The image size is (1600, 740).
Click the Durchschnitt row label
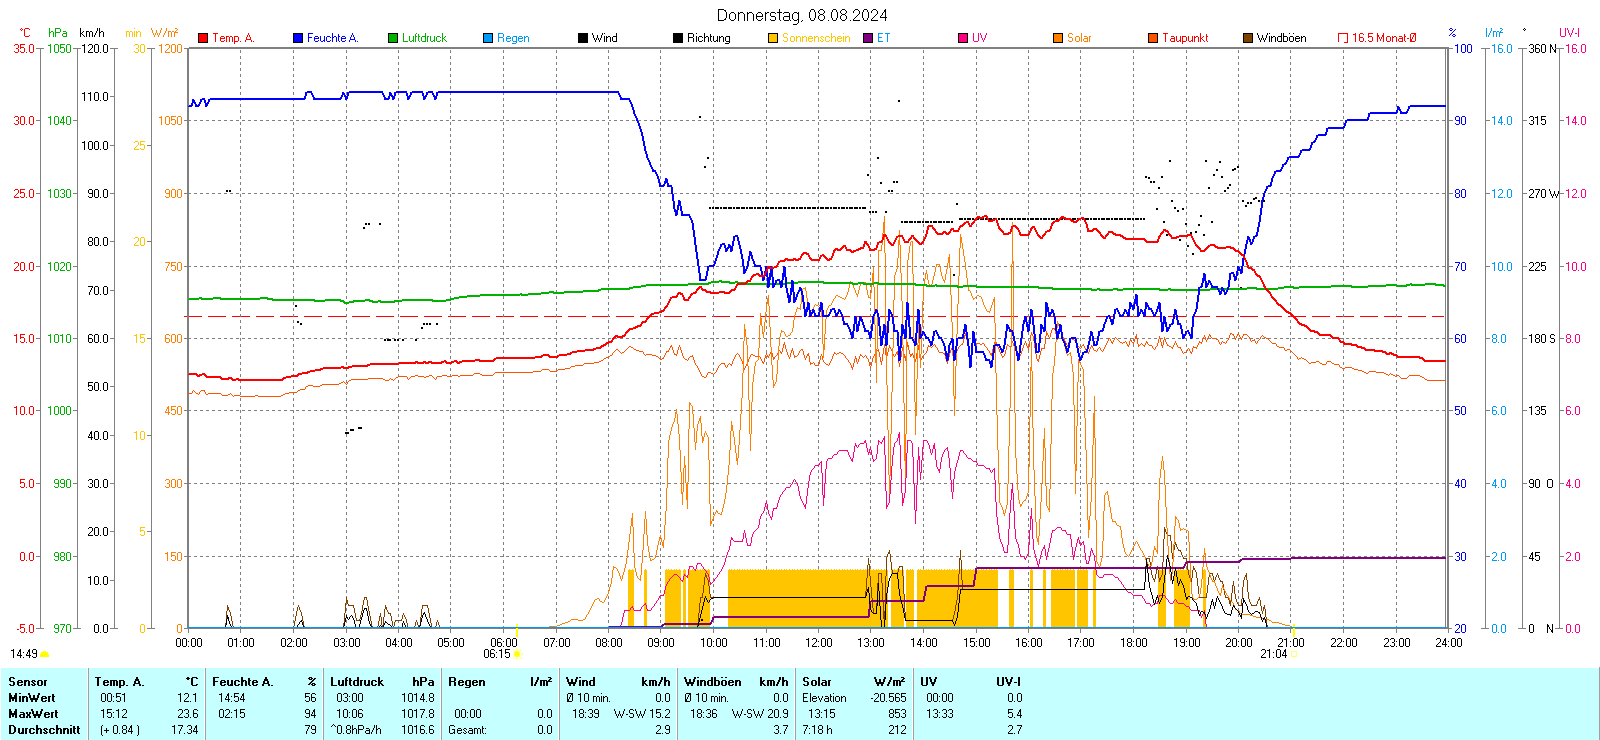coord(44,730)
